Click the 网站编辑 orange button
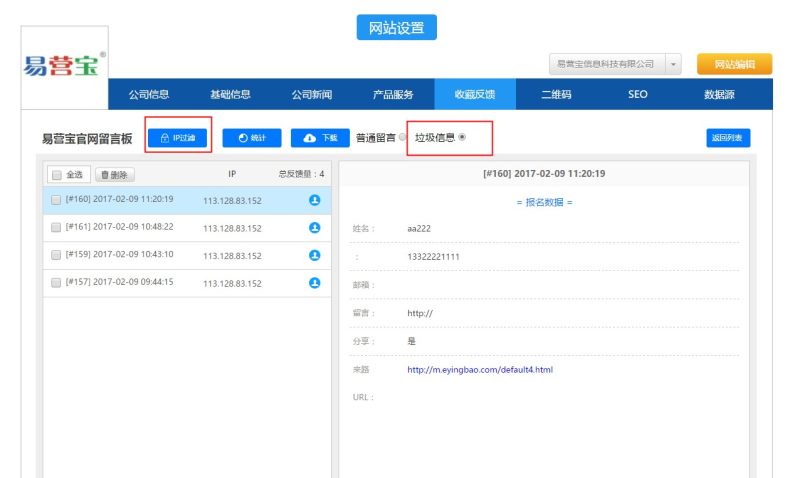The width and height of the screenshot is (800, 478). [734, 64]
